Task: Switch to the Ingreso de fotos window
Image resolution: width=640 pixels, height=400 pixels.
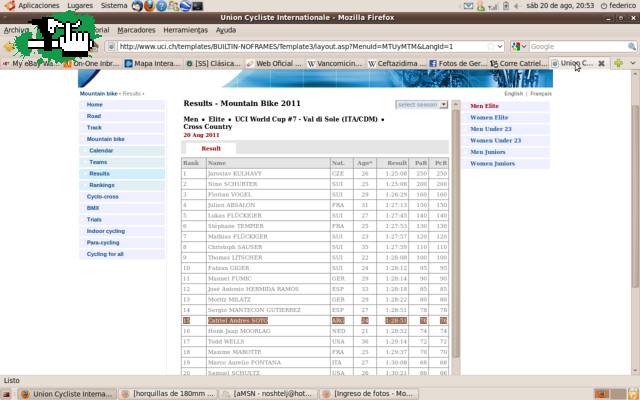Action: (368, 394)
